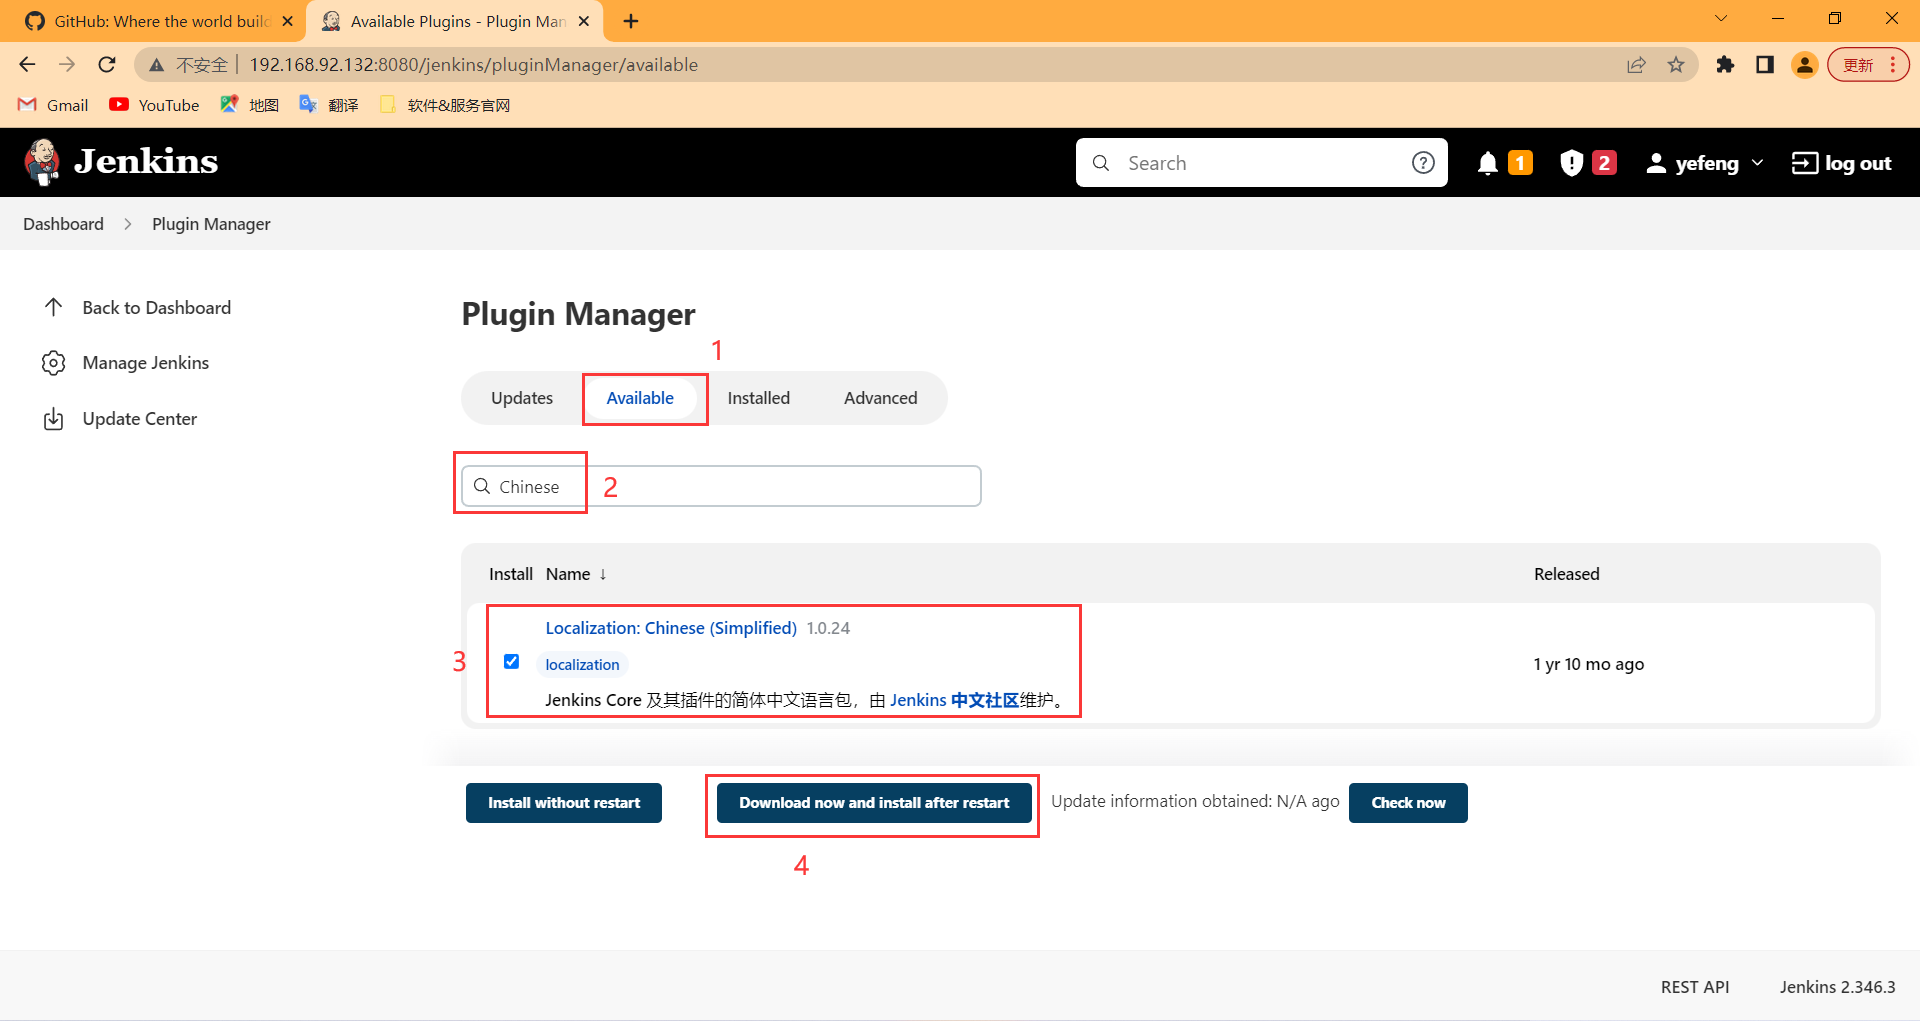The image size is (1920, 1021).
Task: Click the share page icon in address bar
Action: tap(1636, 65)
